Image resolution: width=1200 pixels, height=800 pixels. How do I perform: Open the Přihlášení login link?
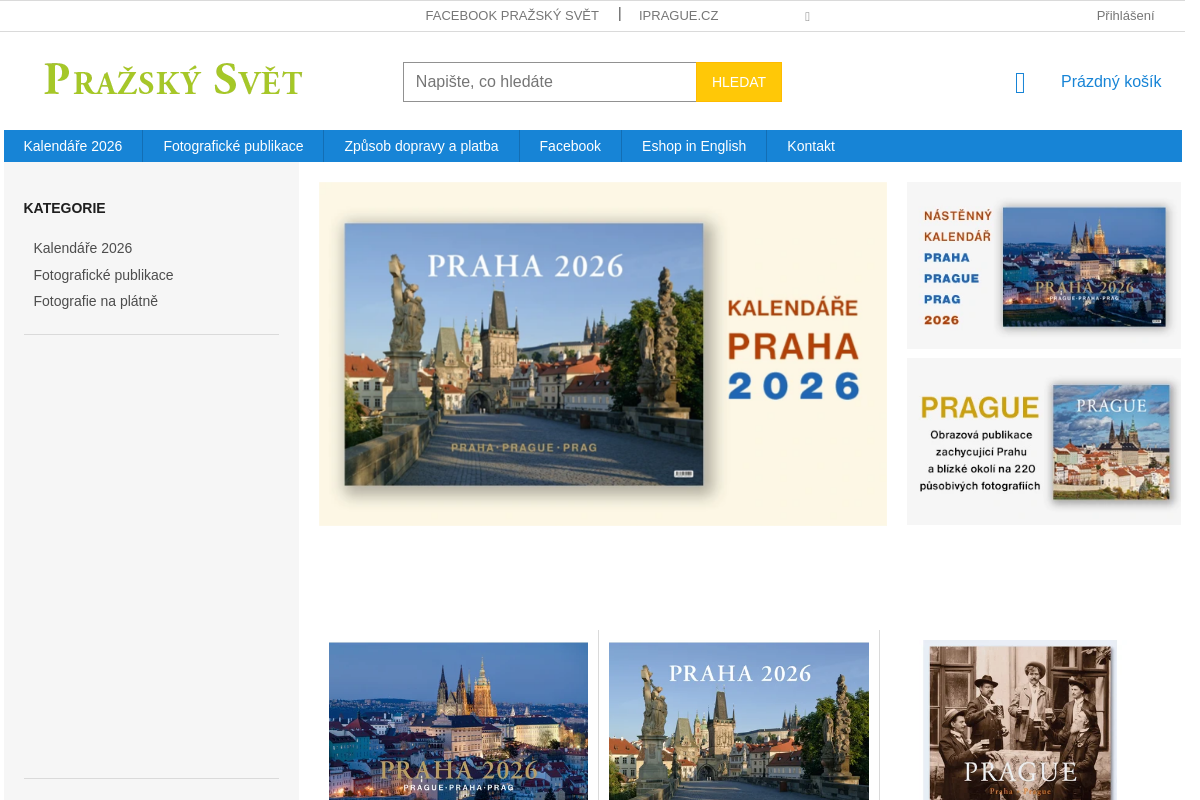[x=1125, y=15]
